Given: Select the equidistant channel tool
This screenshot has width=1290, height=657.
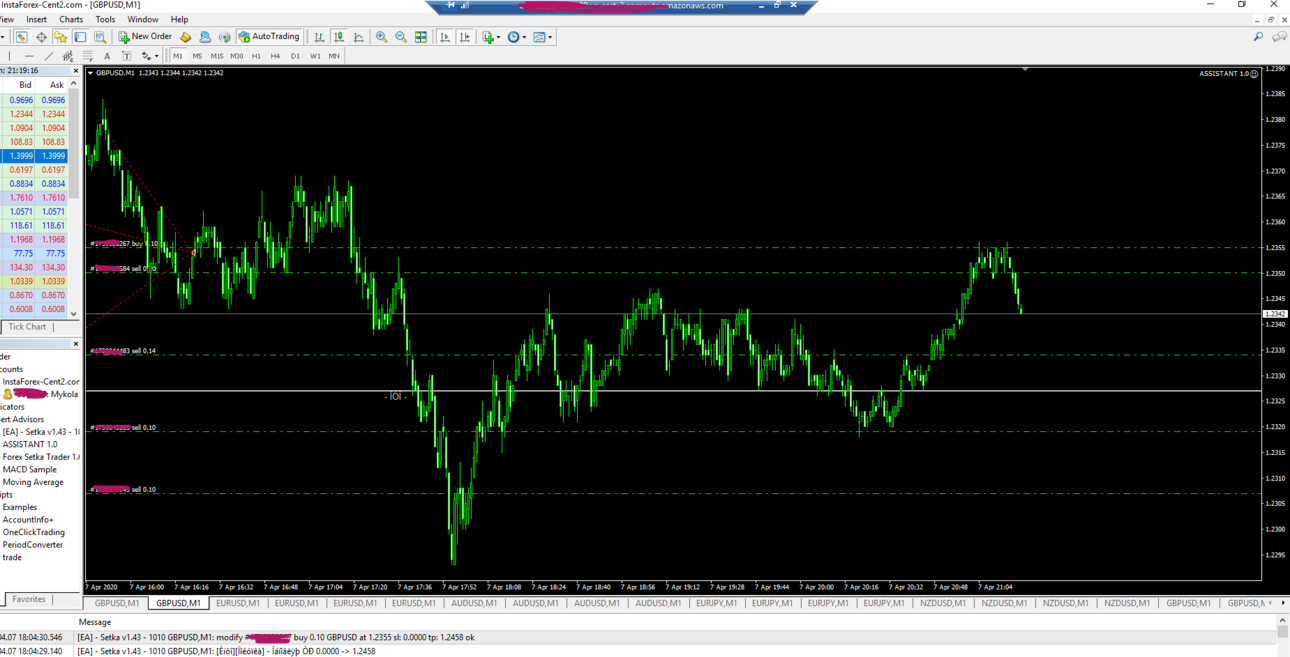Looking at the screenshot, I should (67, 56).
